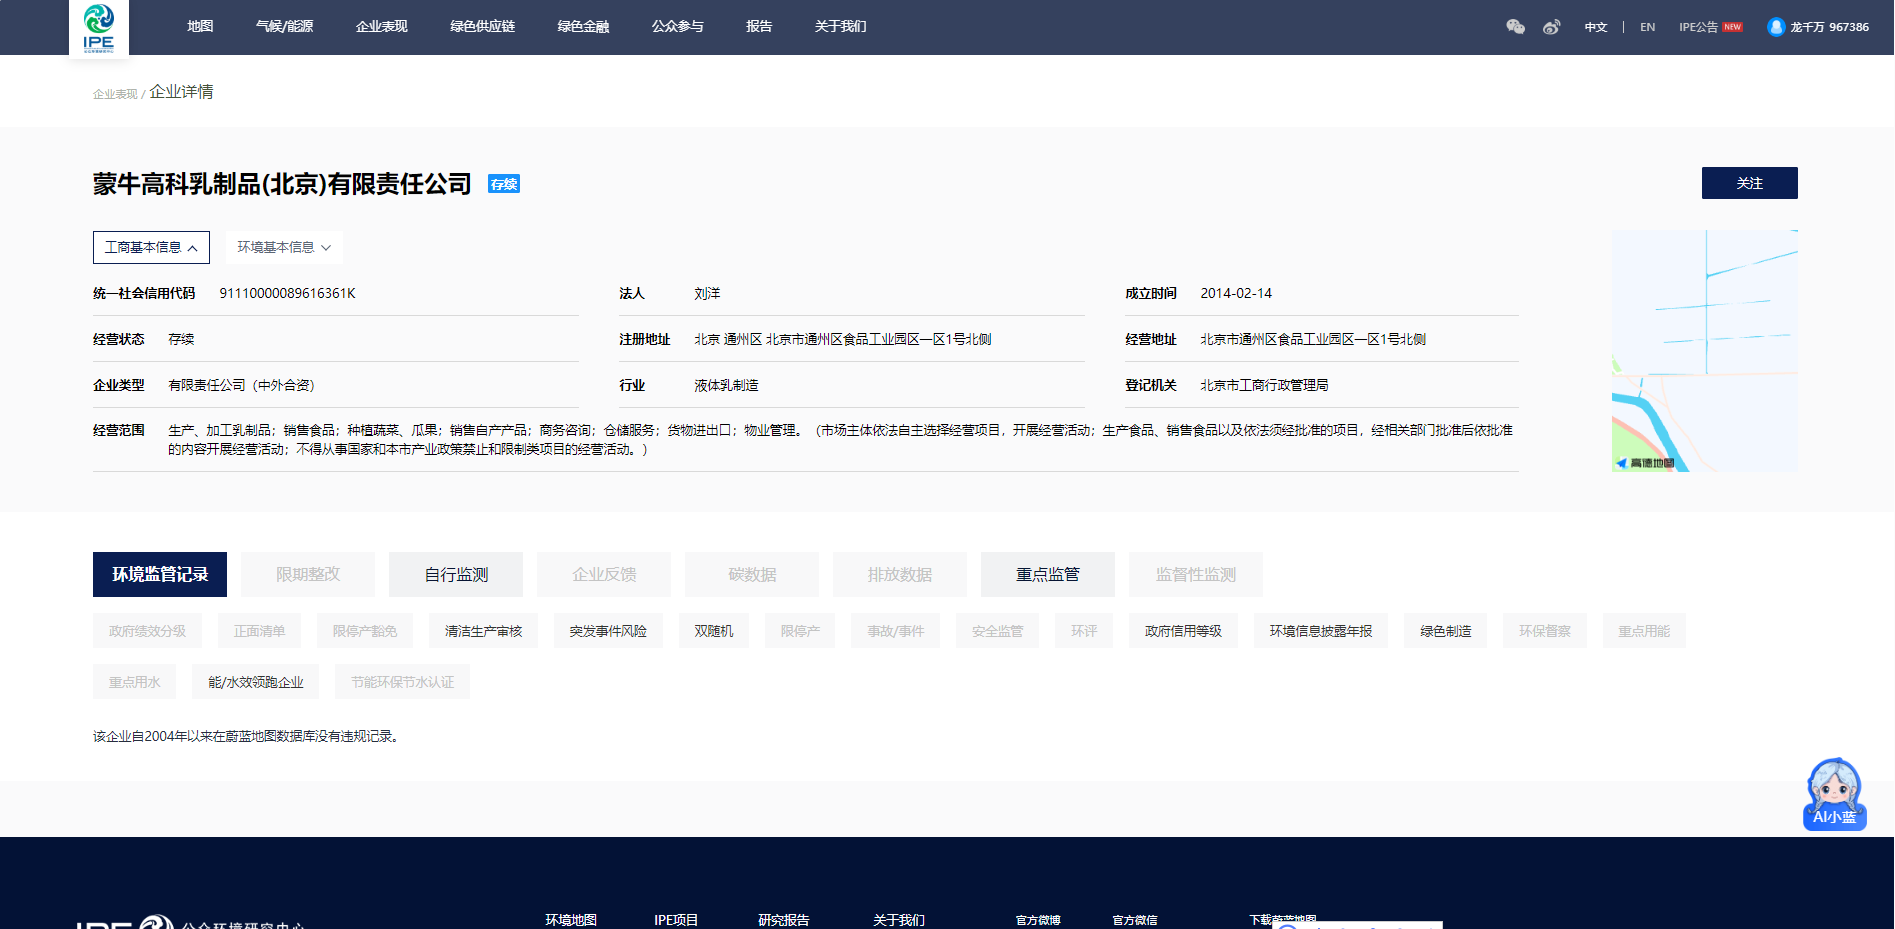Viewport: 1895px width, 929px height.
Task: Click the 存续 status badge
Action: [504, 184]
